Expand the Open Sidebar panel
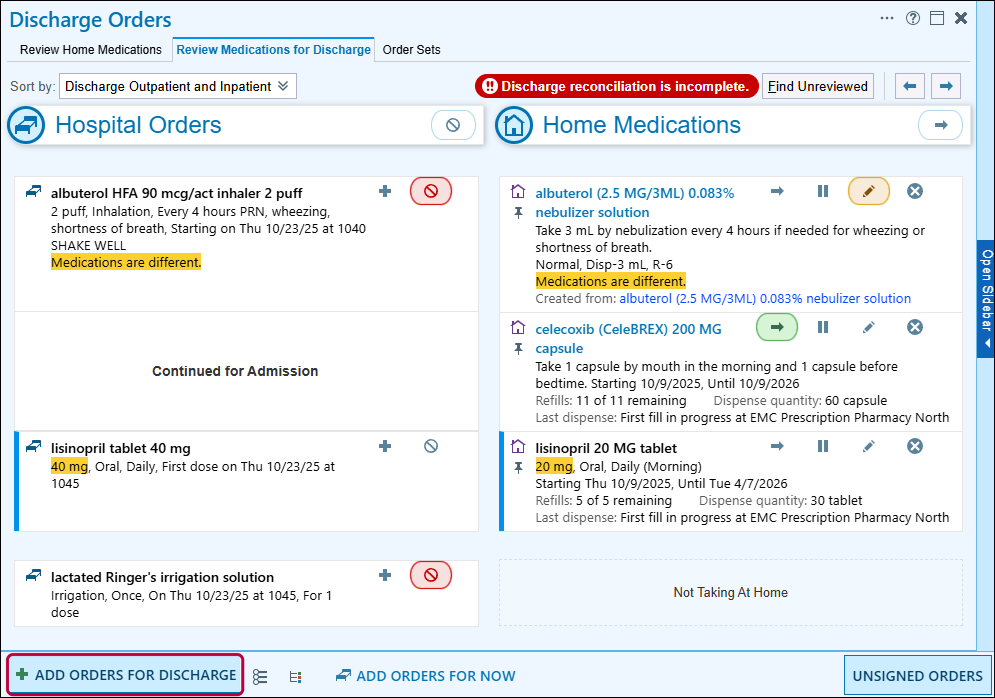This screenshot has width=995, height=698. point(985,299)
